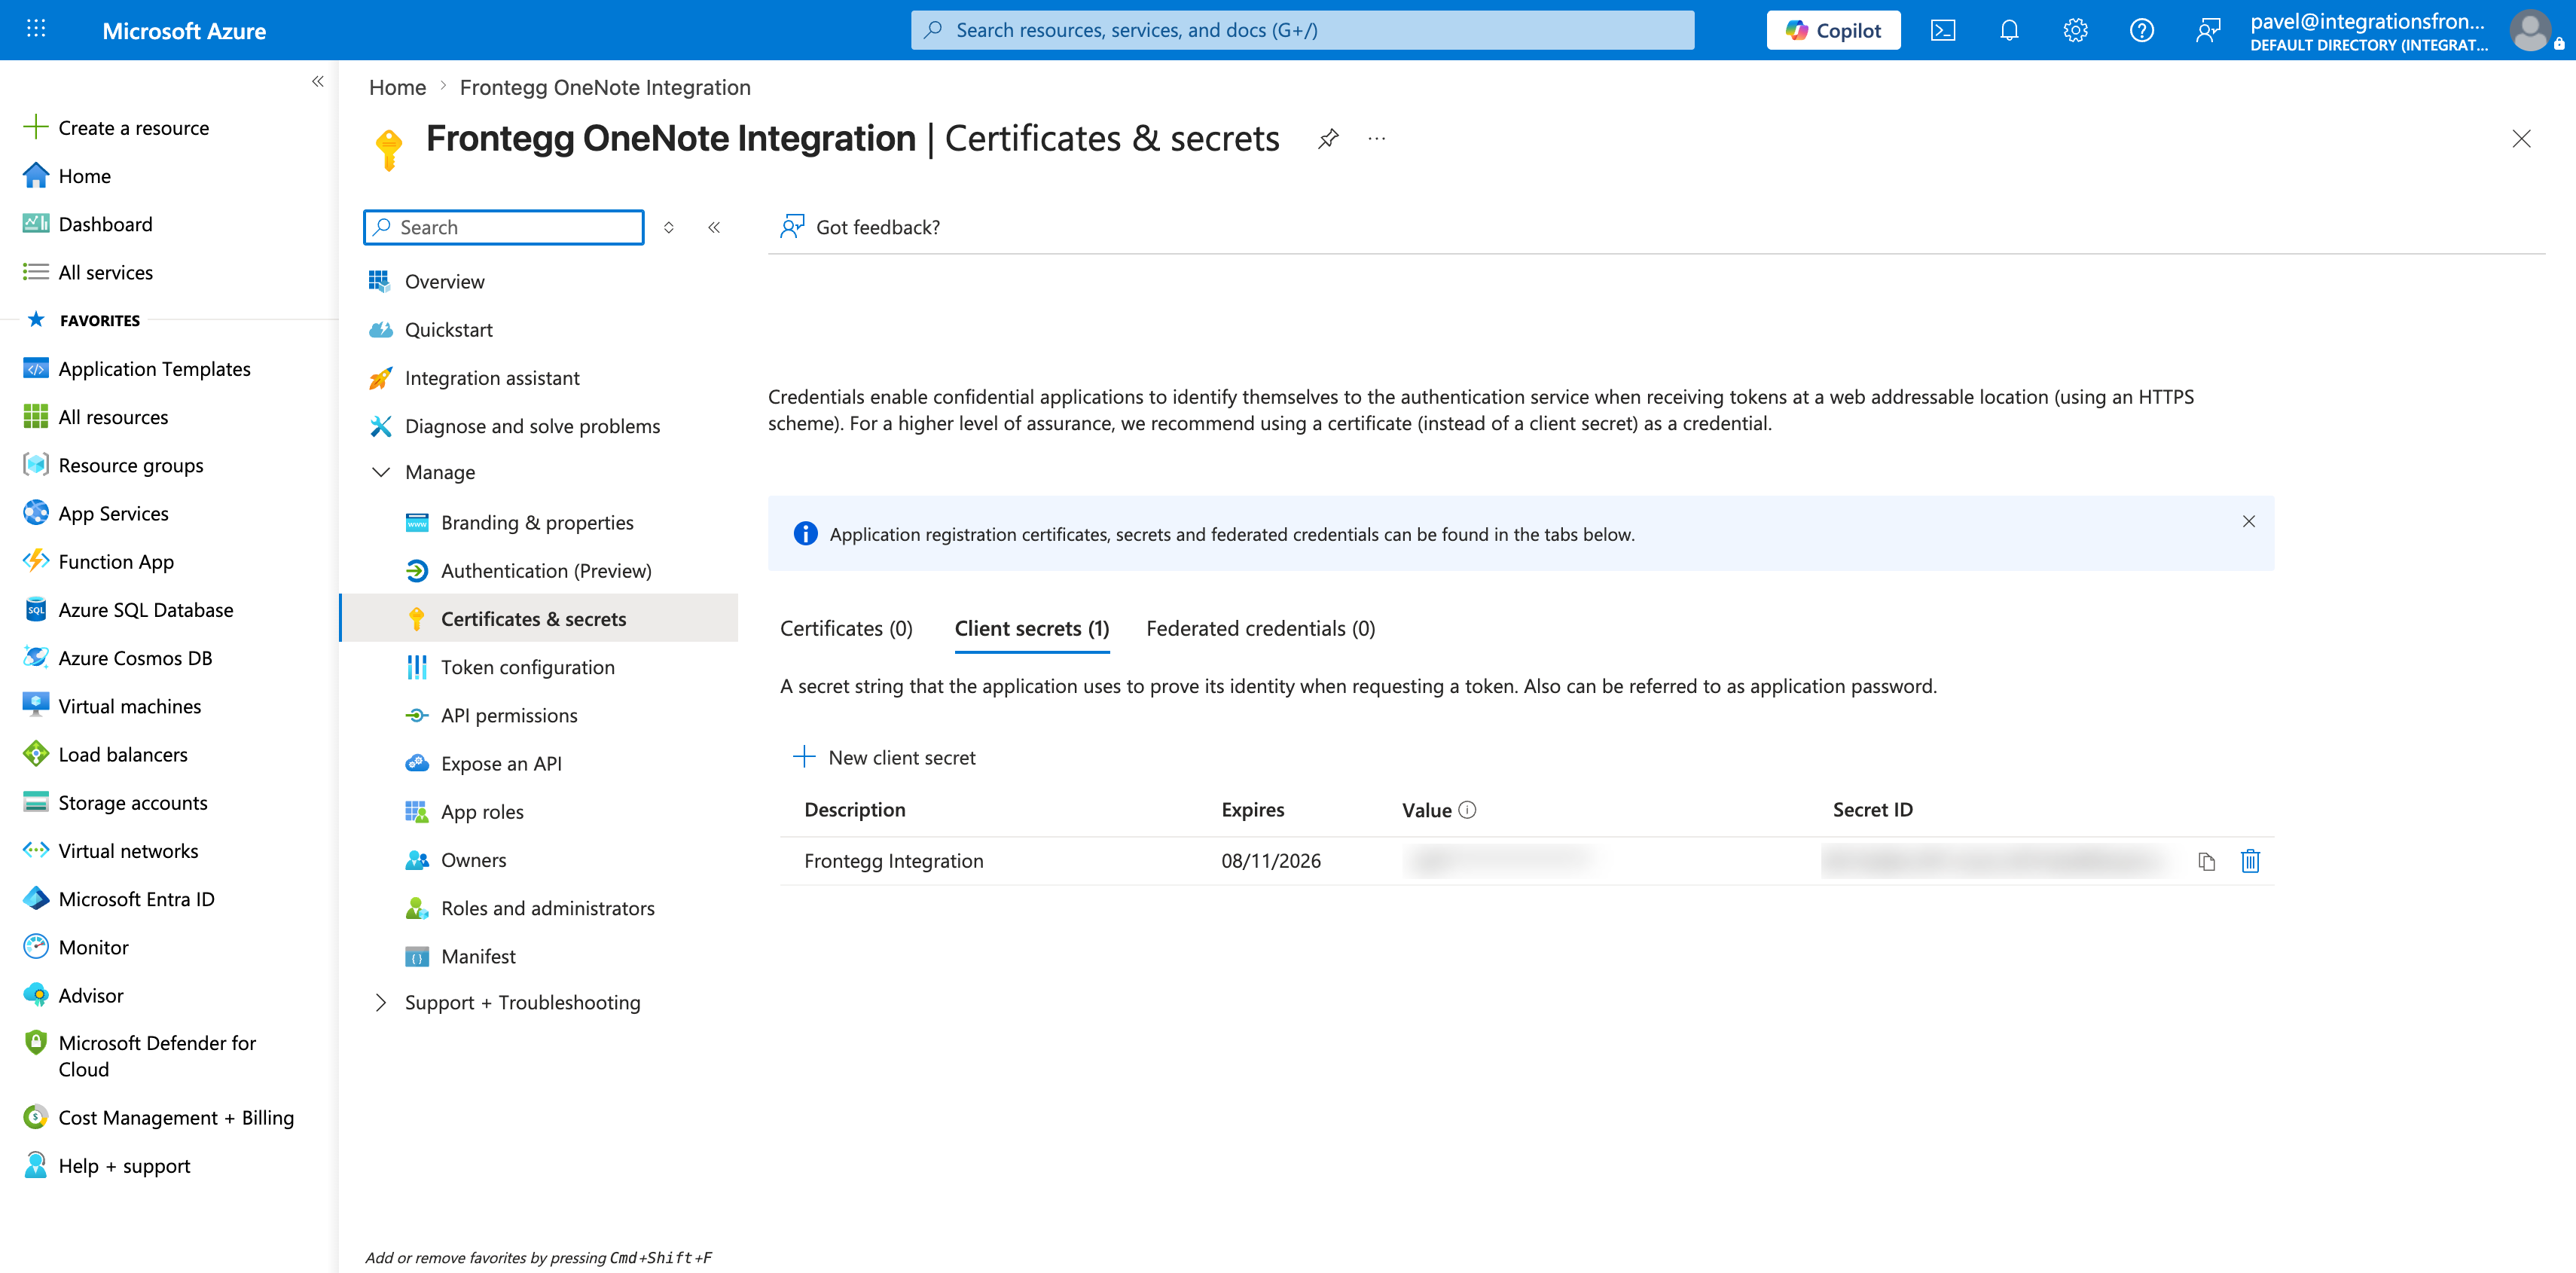The width and height of the screenshot is (2576, 1273).
Task: Click the 08/11/2026 expiry cell
Action: (x=1270, y=861)
